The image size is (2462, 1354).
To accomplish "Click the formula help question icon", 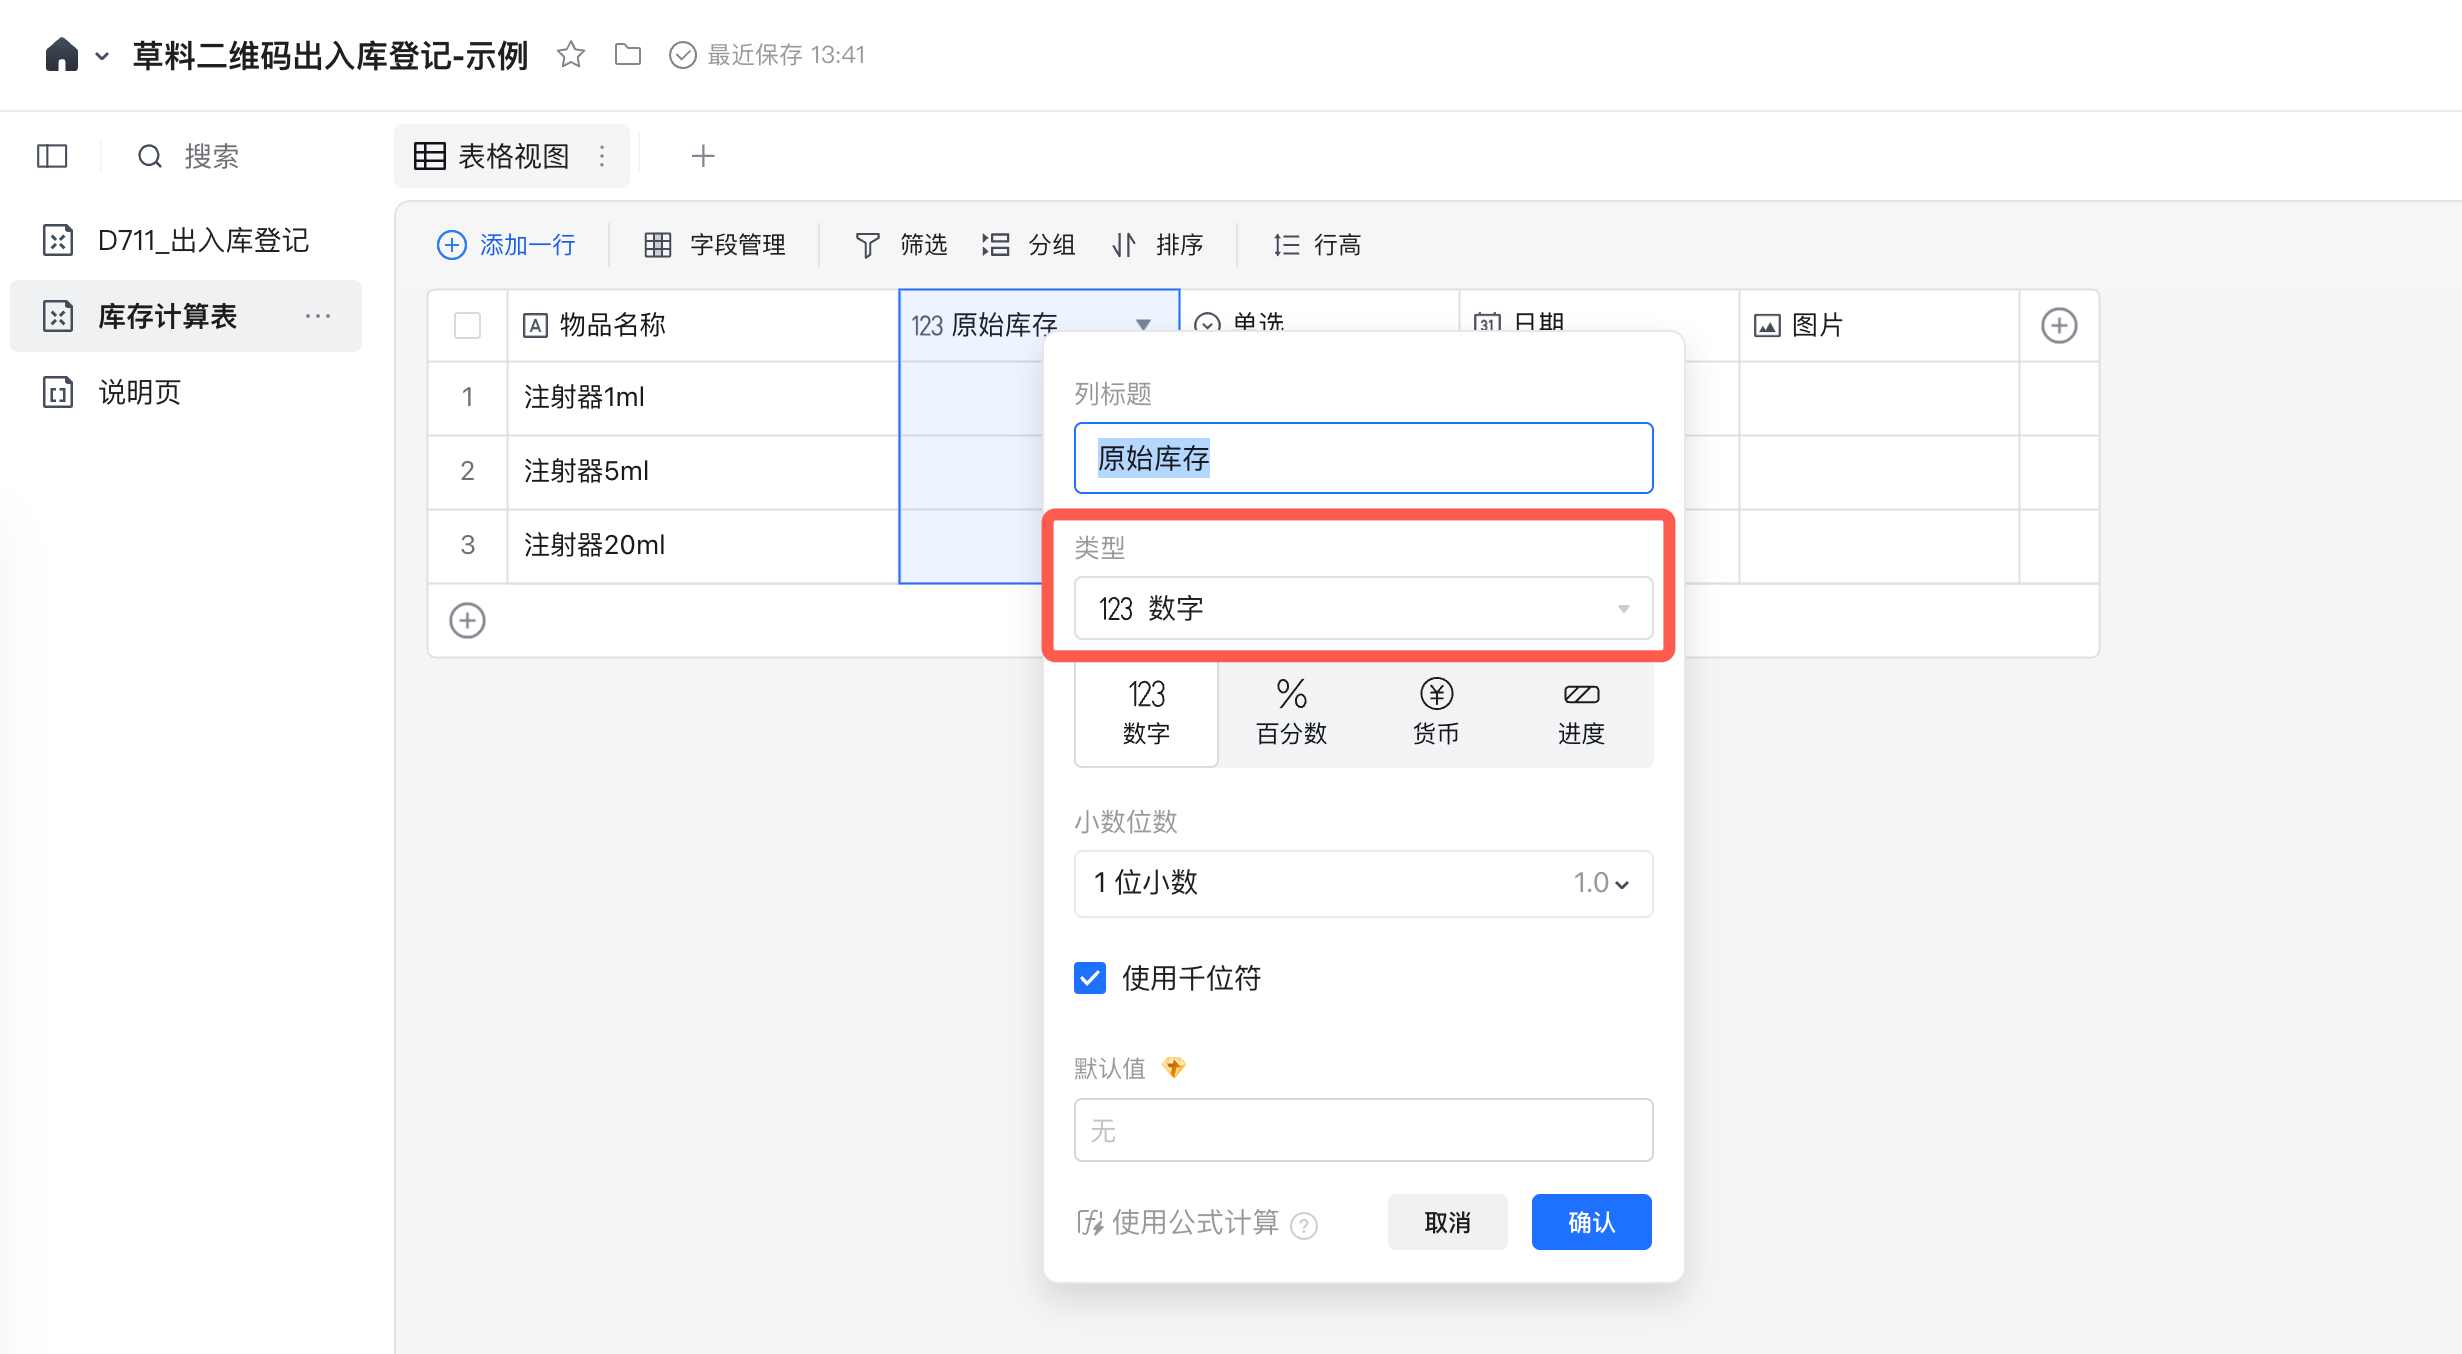I will click(1304, 1225).
